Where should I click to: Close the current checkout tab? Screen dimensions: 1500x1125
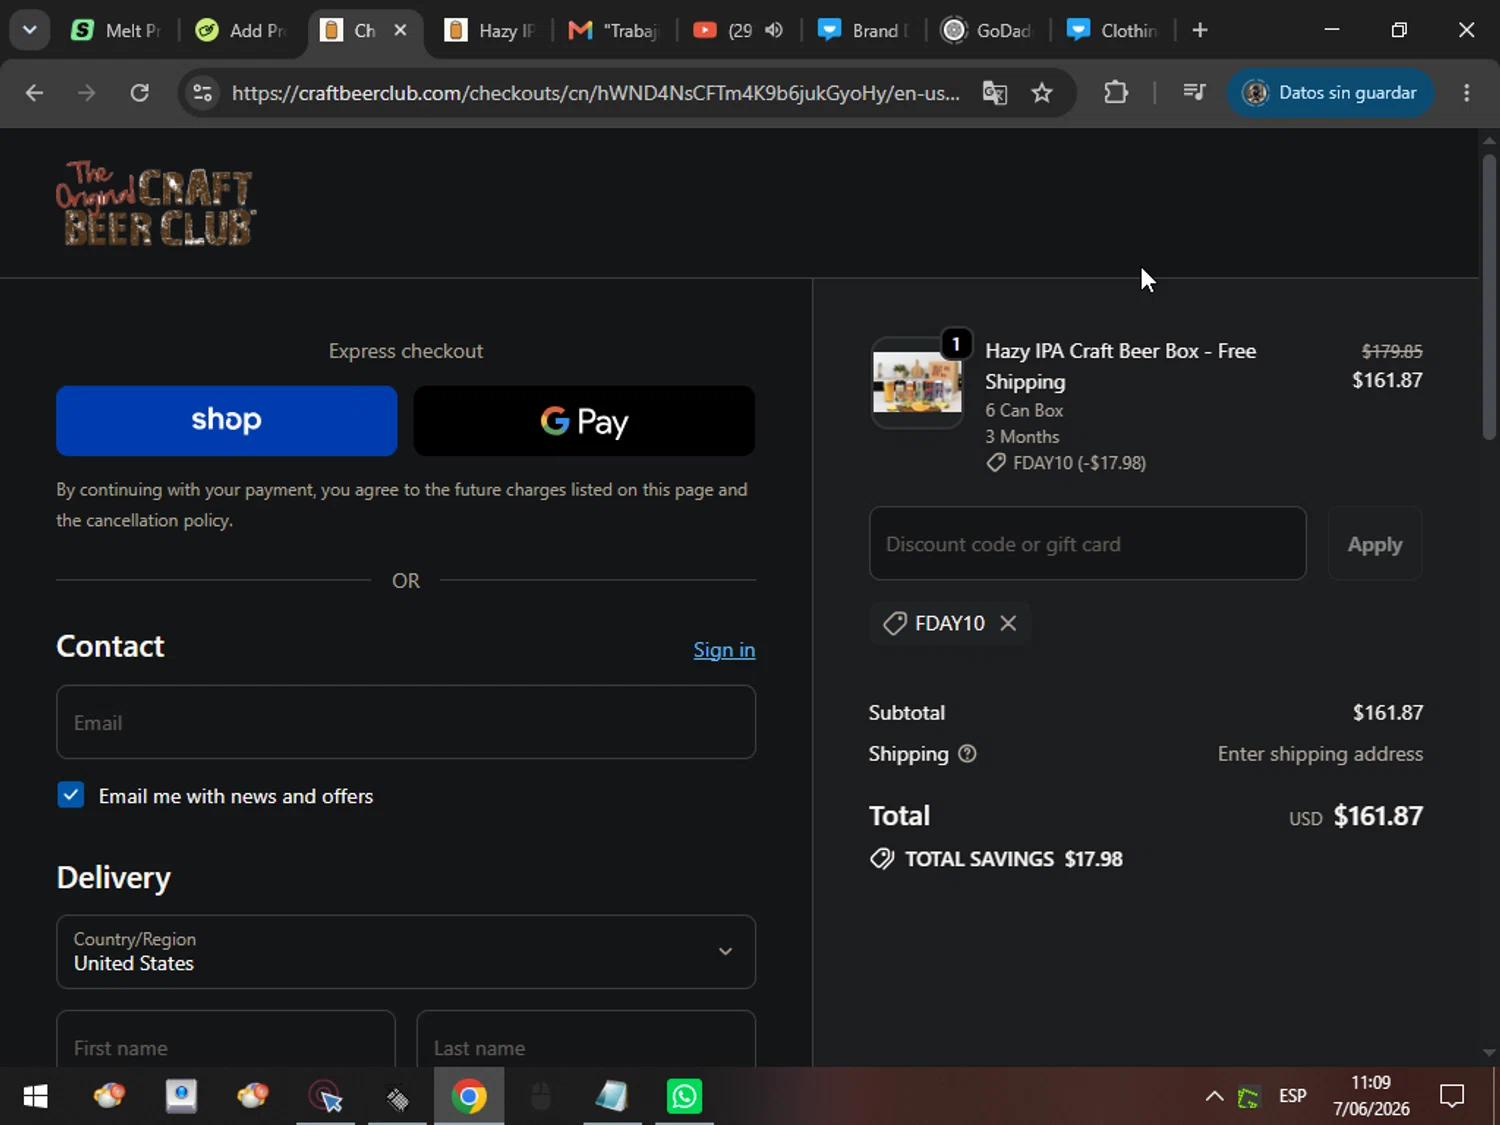(400, 30)
